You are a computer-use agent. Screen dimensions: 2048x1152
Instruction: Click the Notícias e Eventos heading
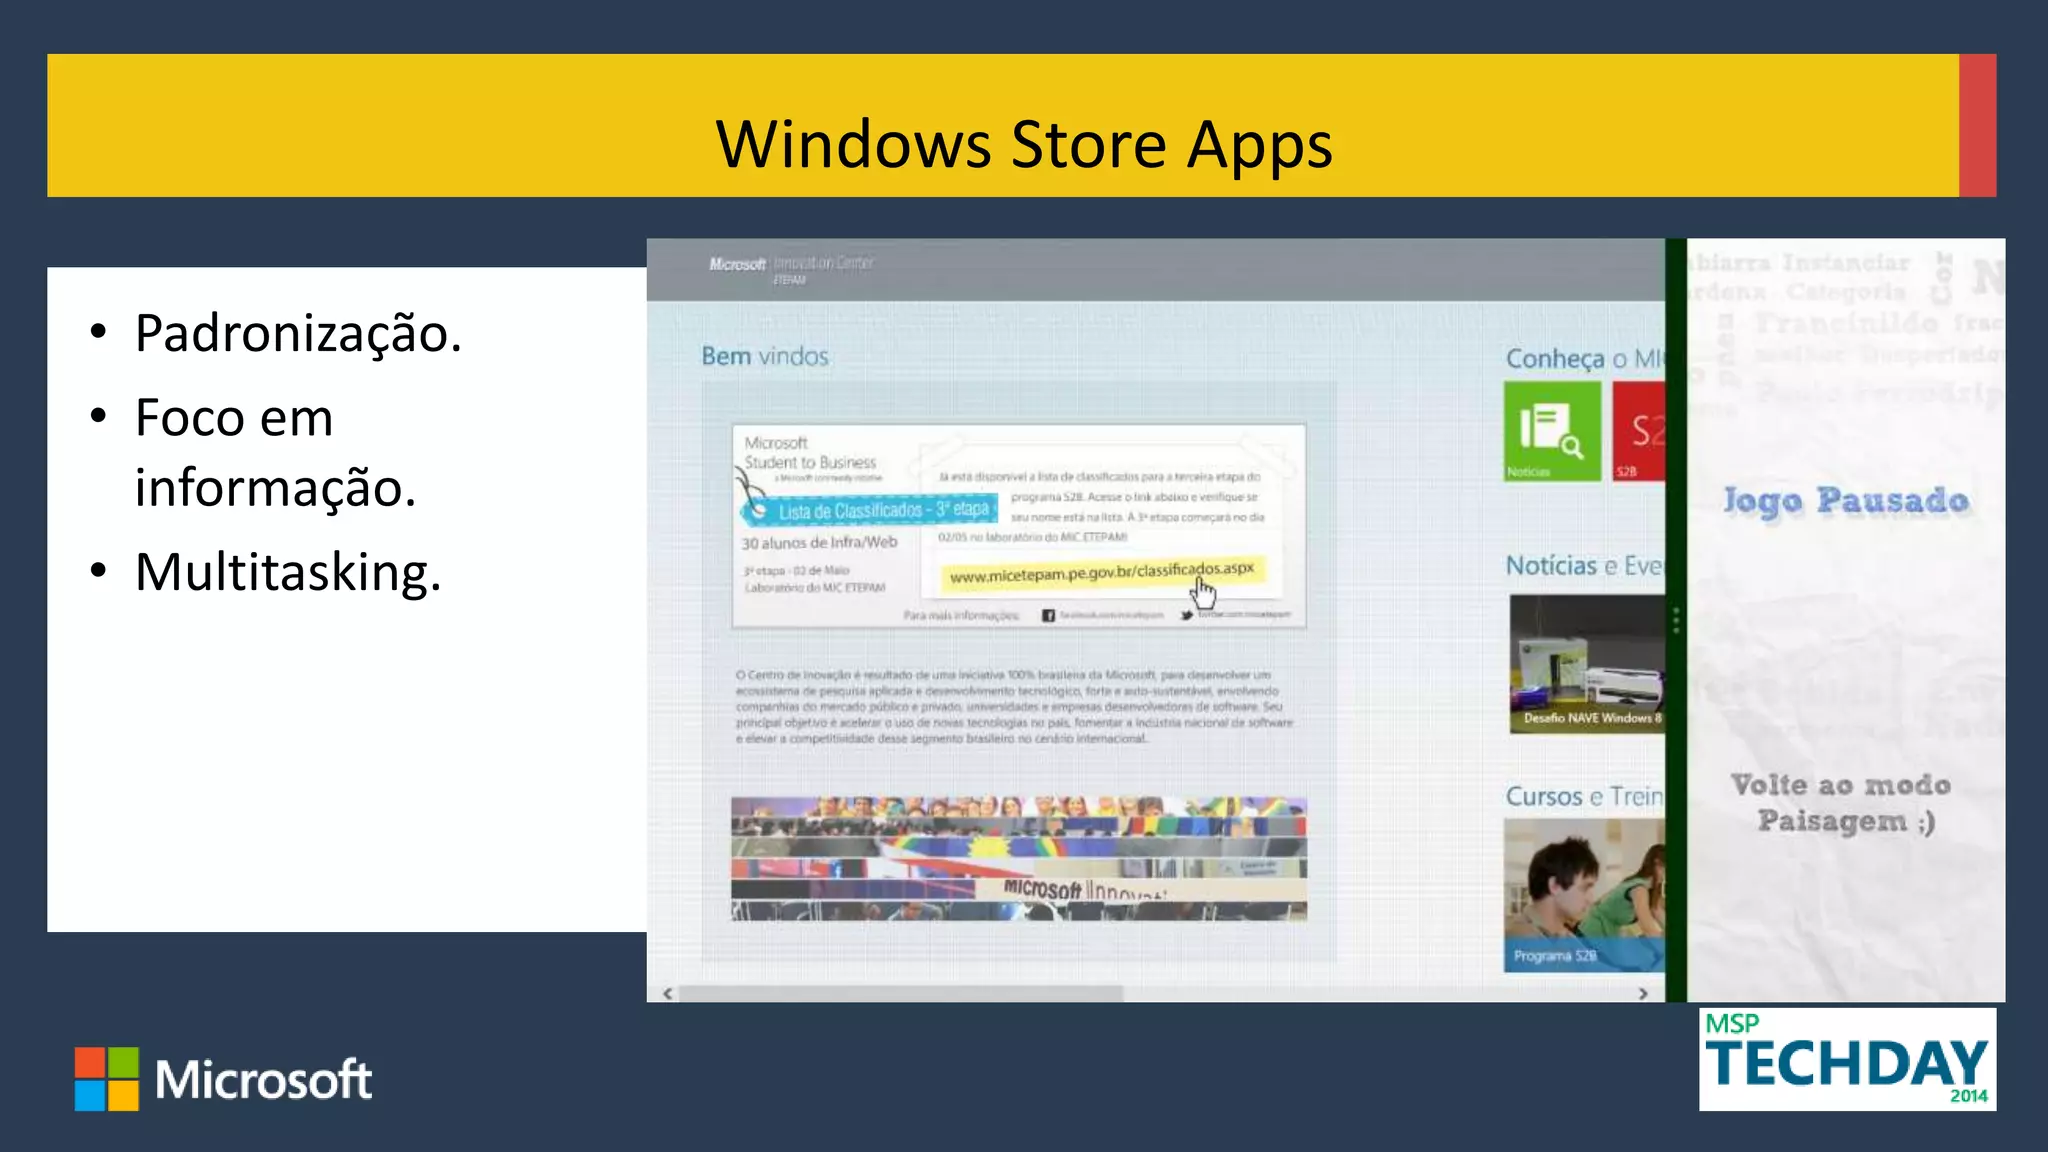[1585, 565]
